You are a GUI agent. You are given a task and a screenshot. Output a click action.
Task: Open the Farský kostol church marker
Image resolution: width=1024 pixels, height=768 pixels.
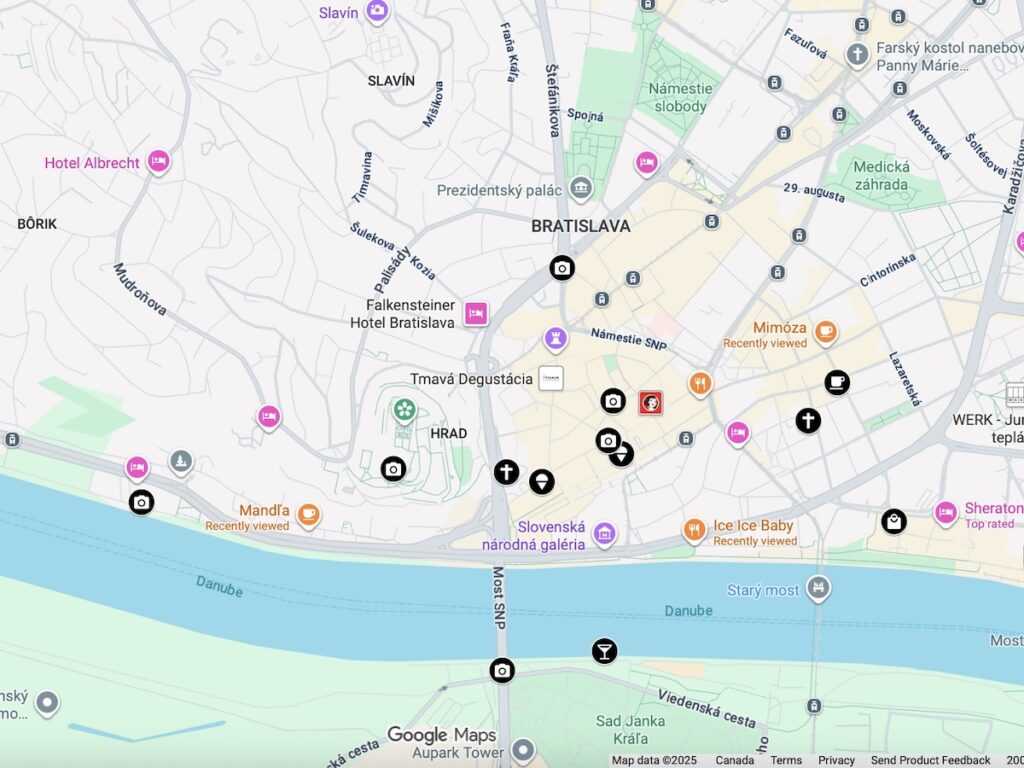click(857, 55)
